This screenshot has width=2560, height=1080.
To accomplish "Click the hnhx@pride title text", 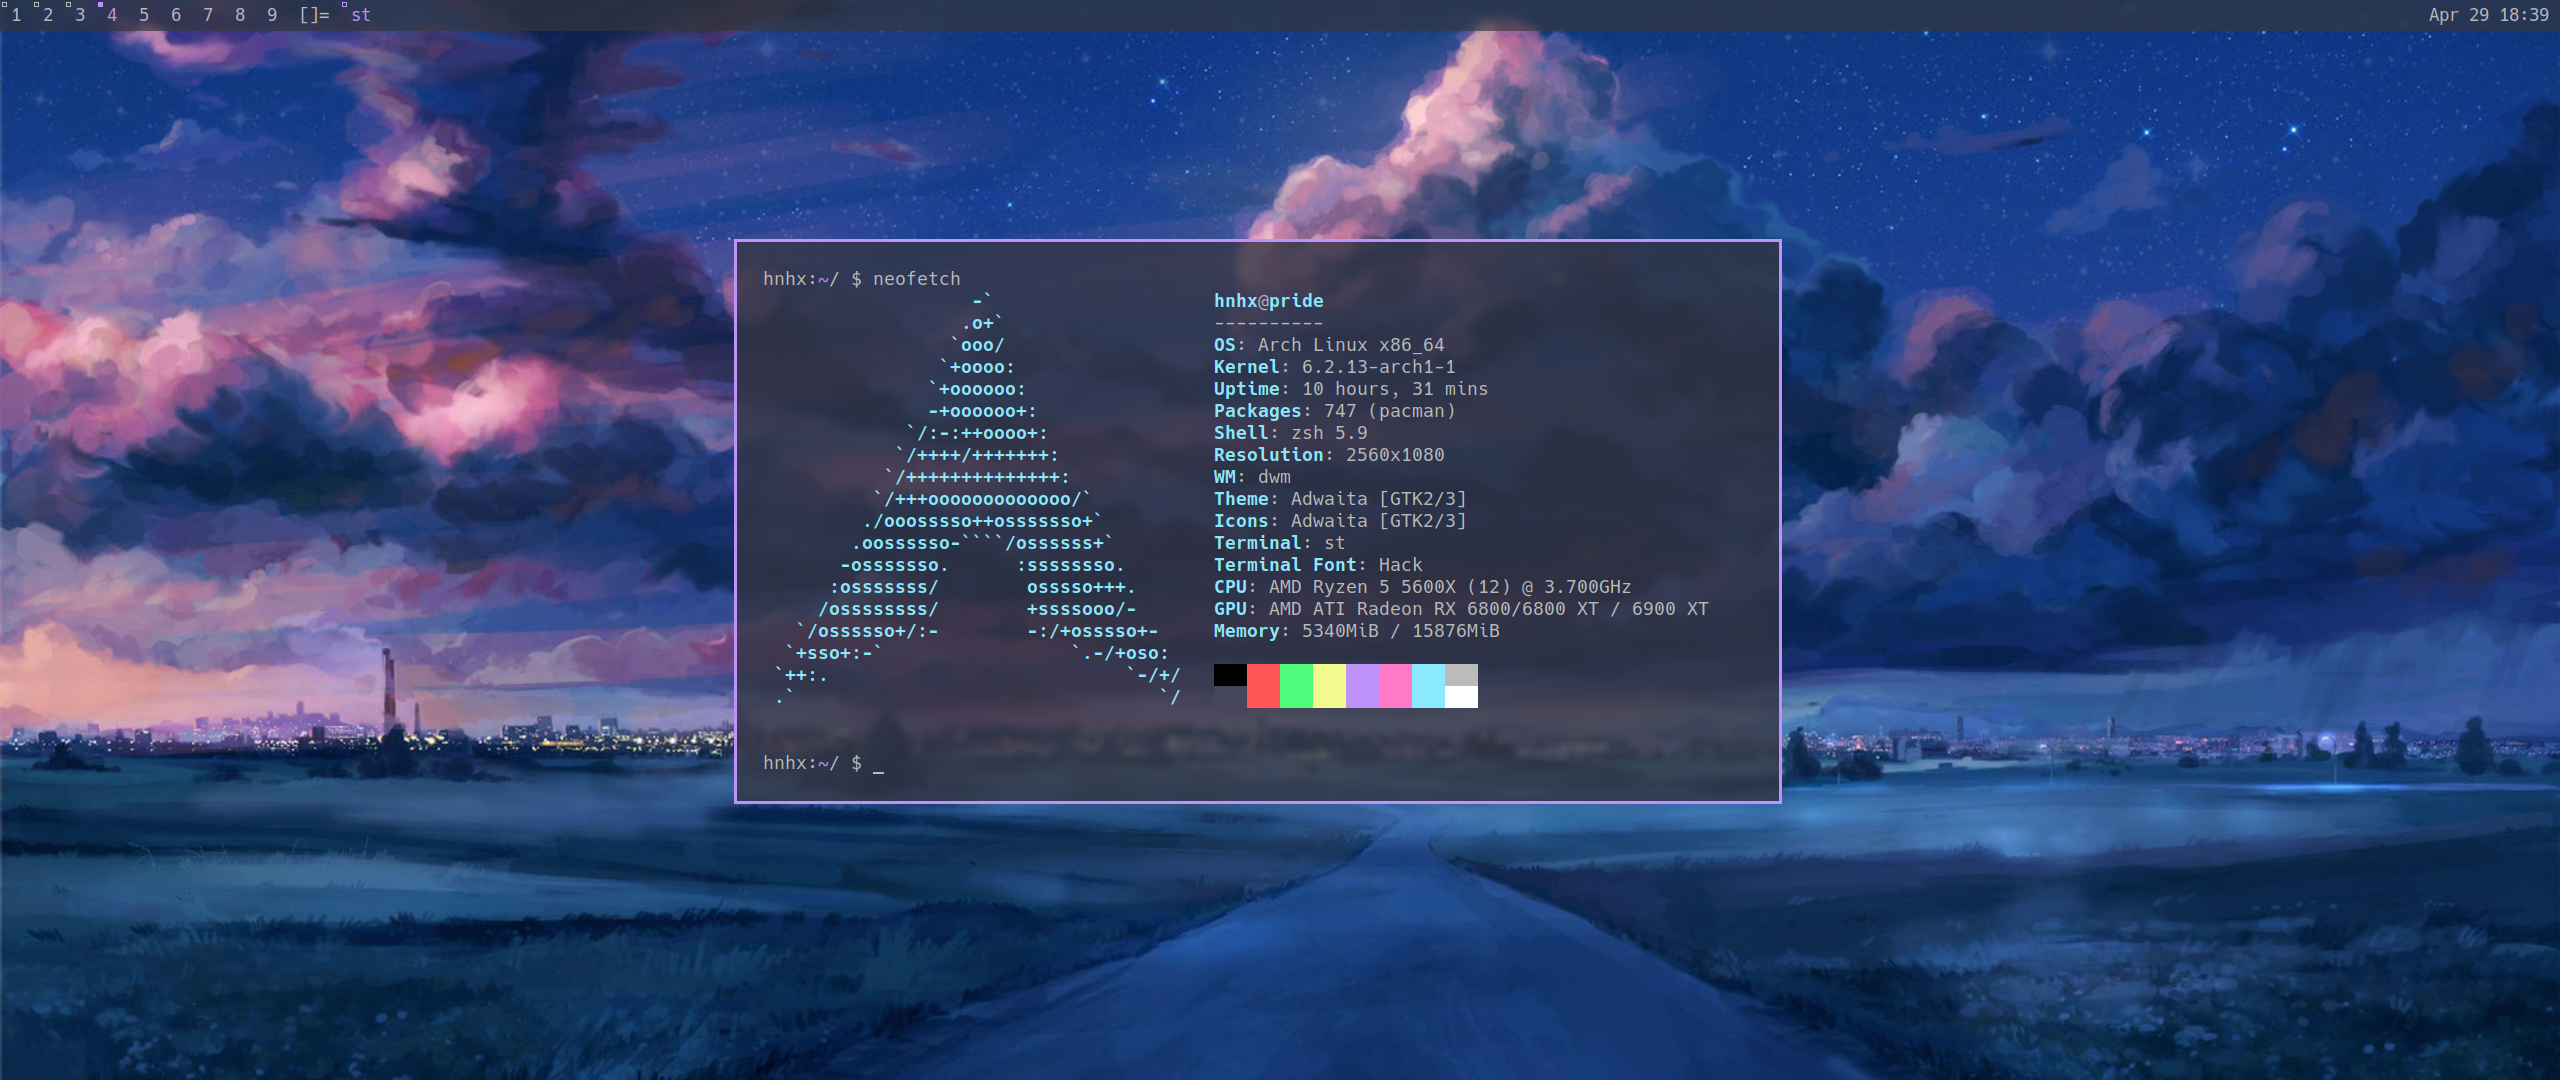I will pos(1268,301).
